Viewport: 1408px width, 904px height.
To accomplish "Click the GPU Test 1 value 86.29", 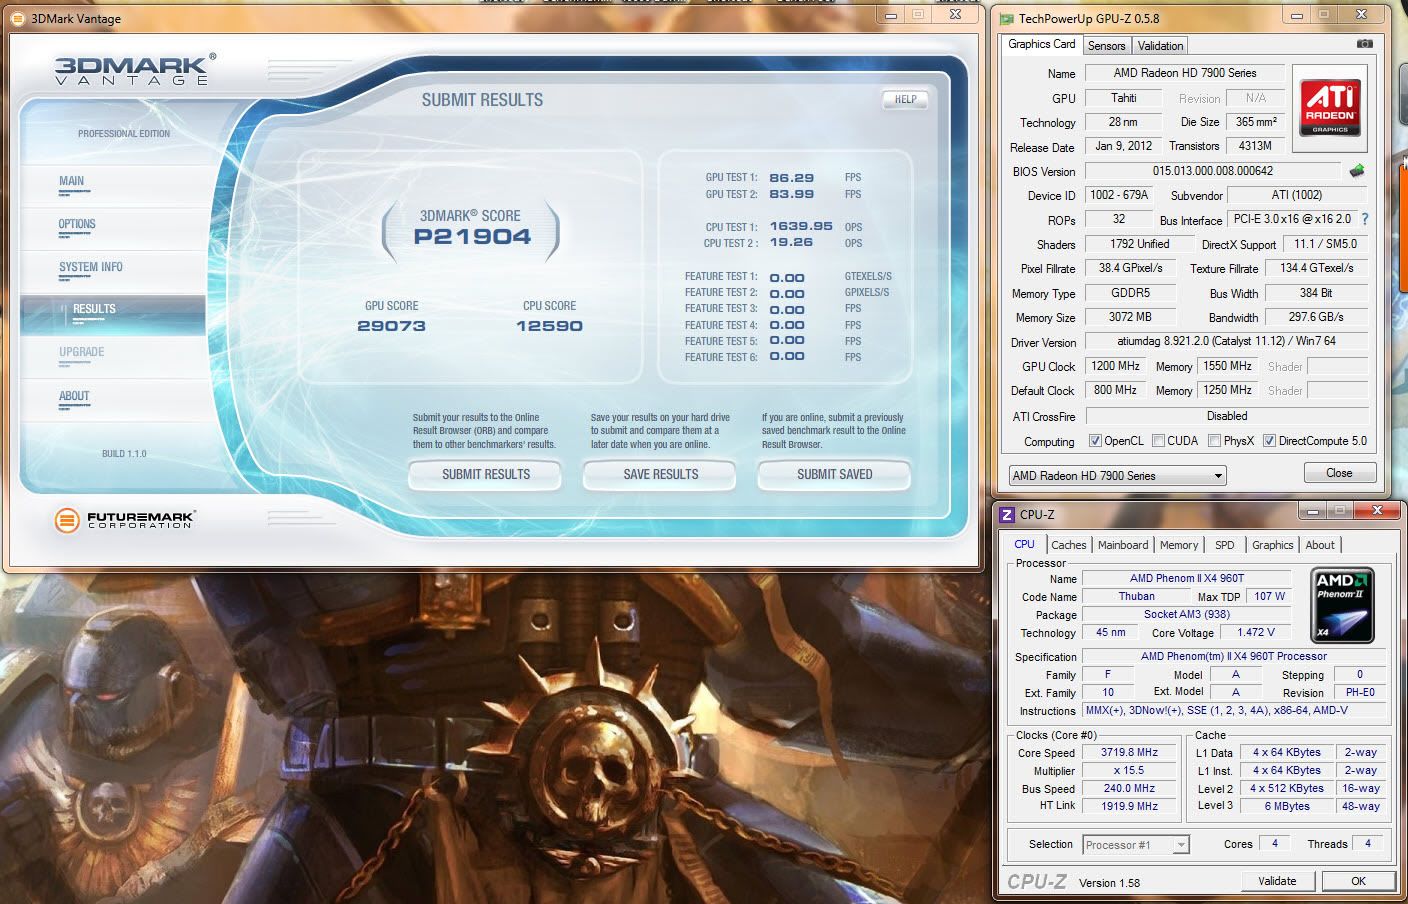I will click(791, 178).
